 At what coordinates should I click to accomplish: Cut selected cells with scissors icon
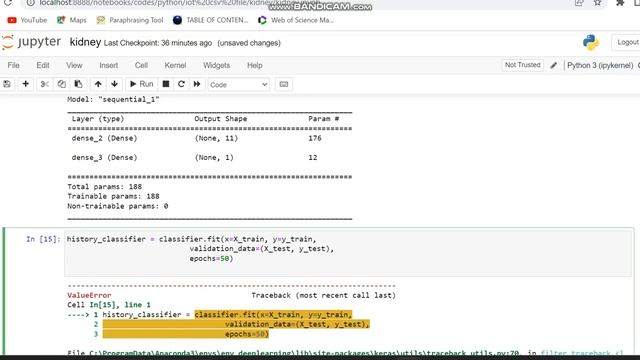(44, 84)
